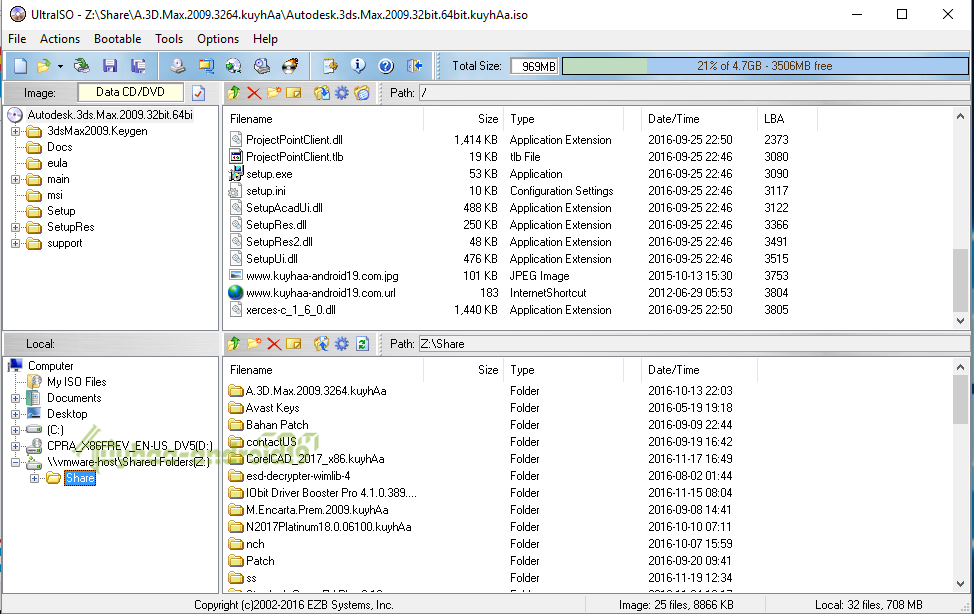
Task: Click the local Path field showing Z:\Share
Action: click(694, 344)
